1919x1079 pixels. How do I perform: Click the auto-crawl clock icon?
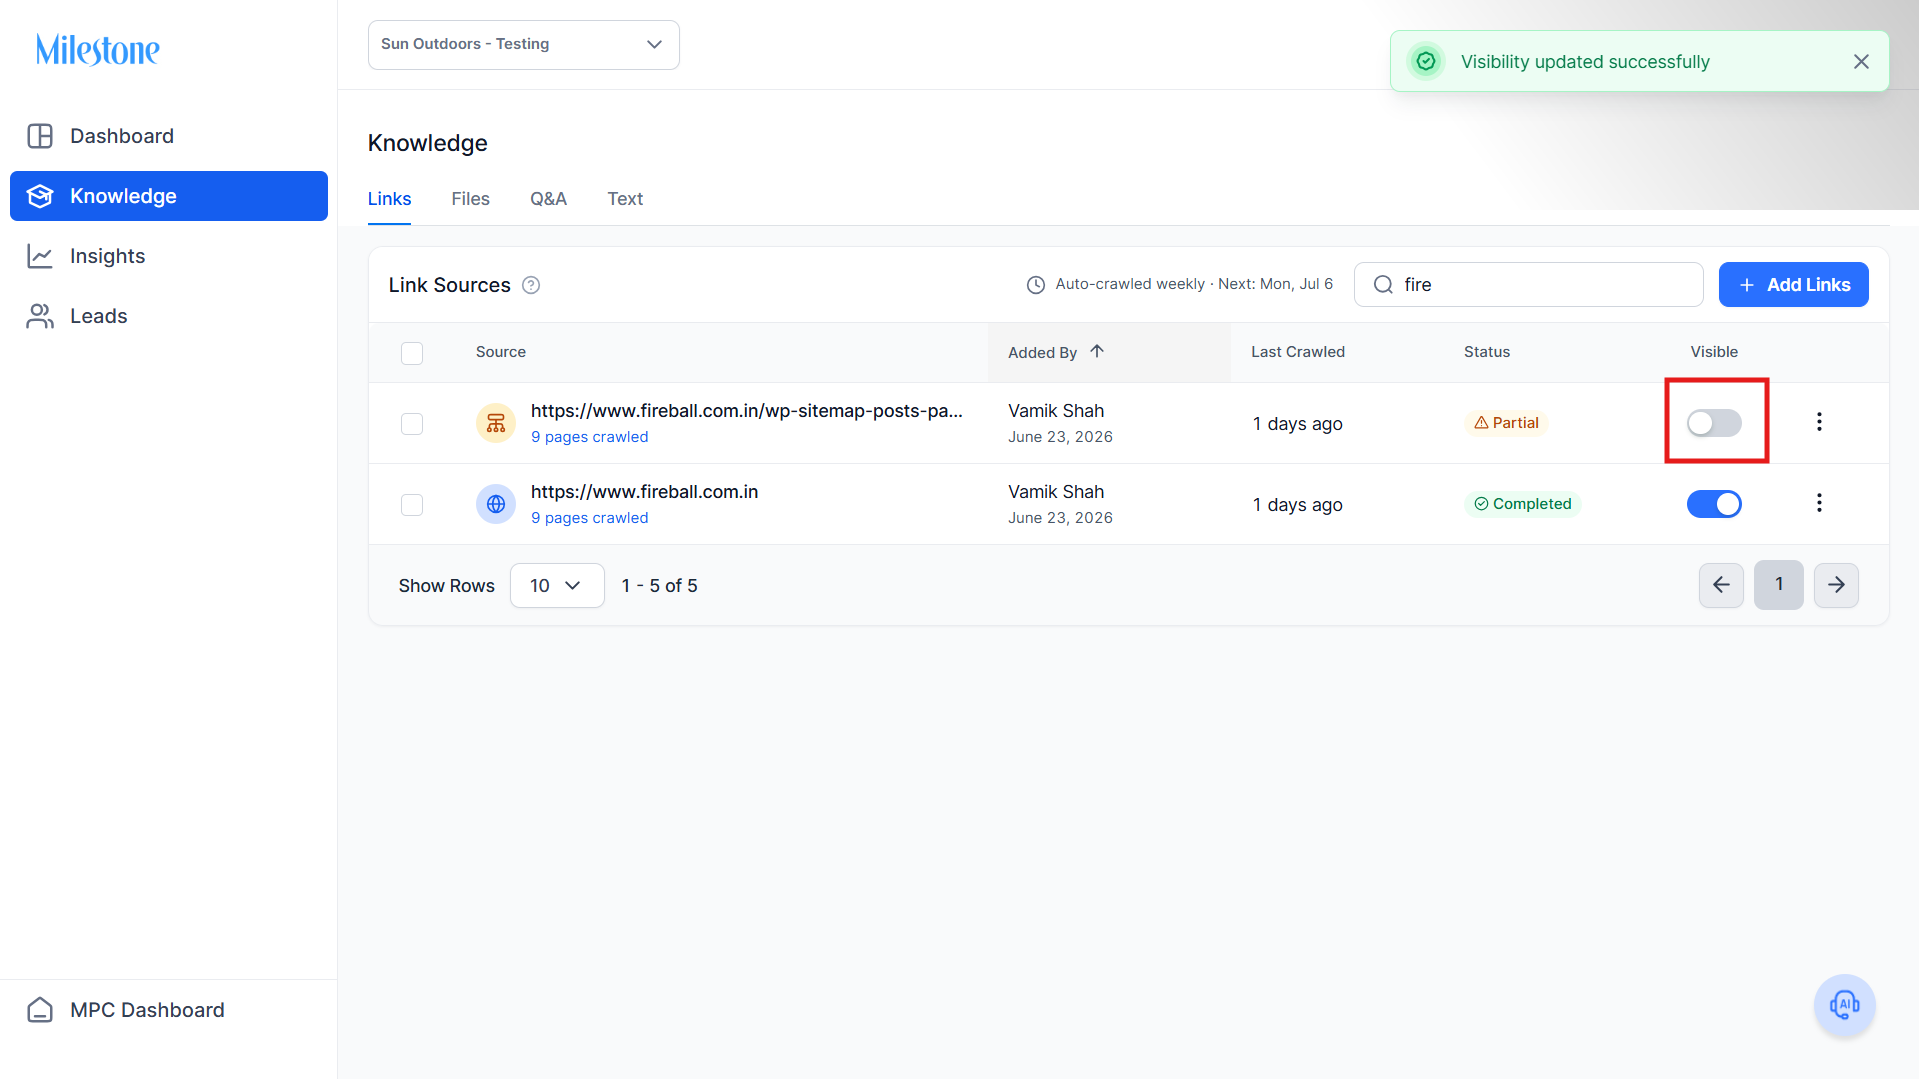click(1036, 285)
